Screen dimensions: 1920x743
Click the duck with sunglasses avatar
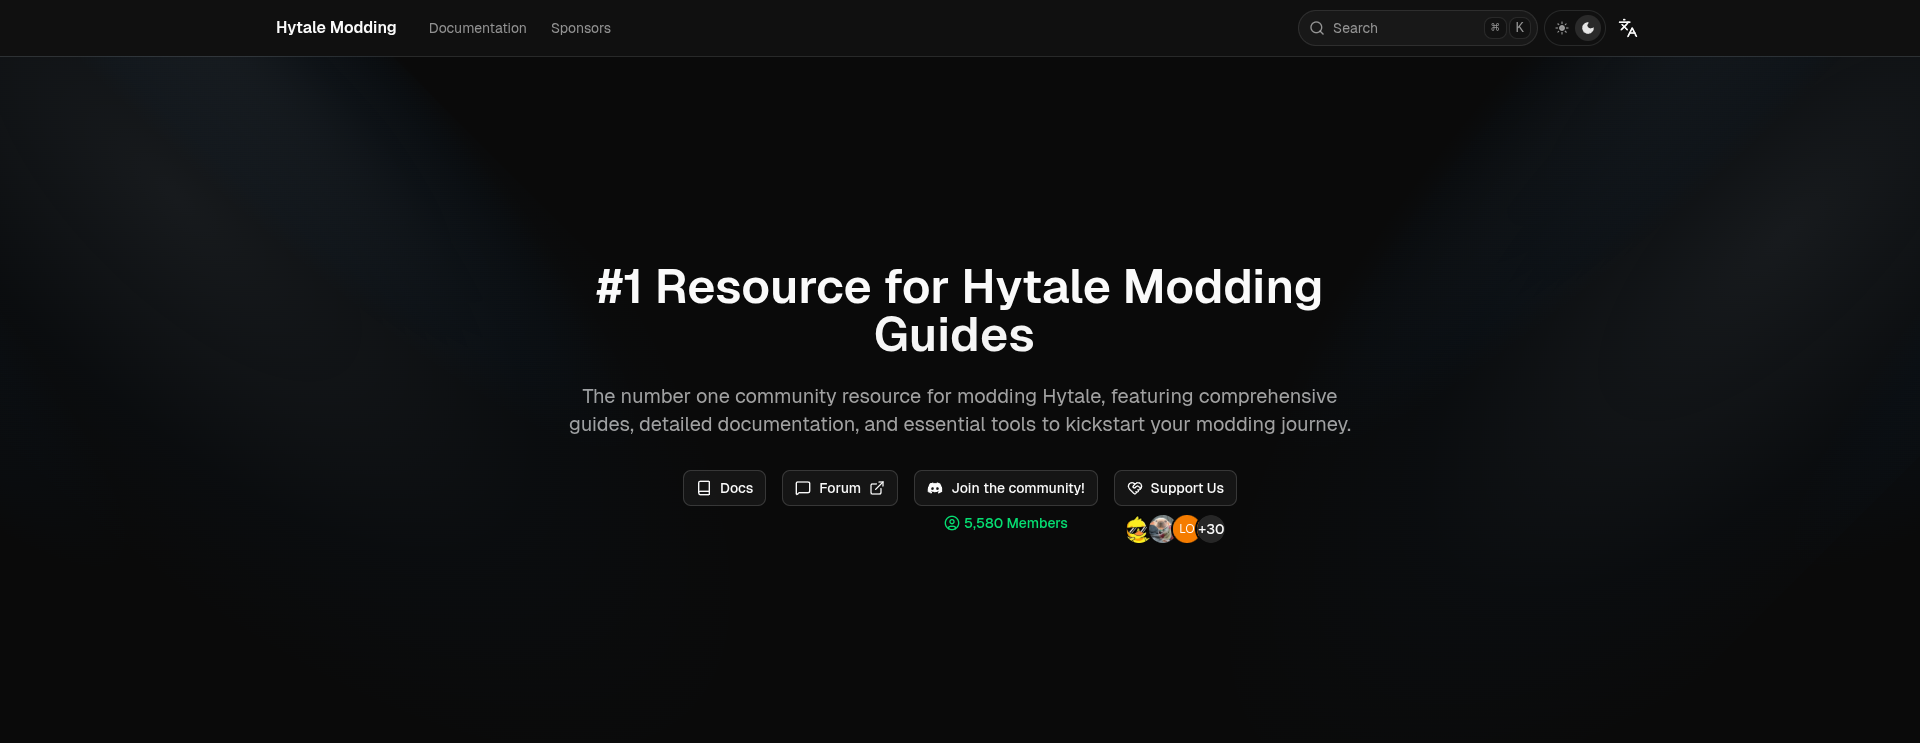[x=1138, y=529]
